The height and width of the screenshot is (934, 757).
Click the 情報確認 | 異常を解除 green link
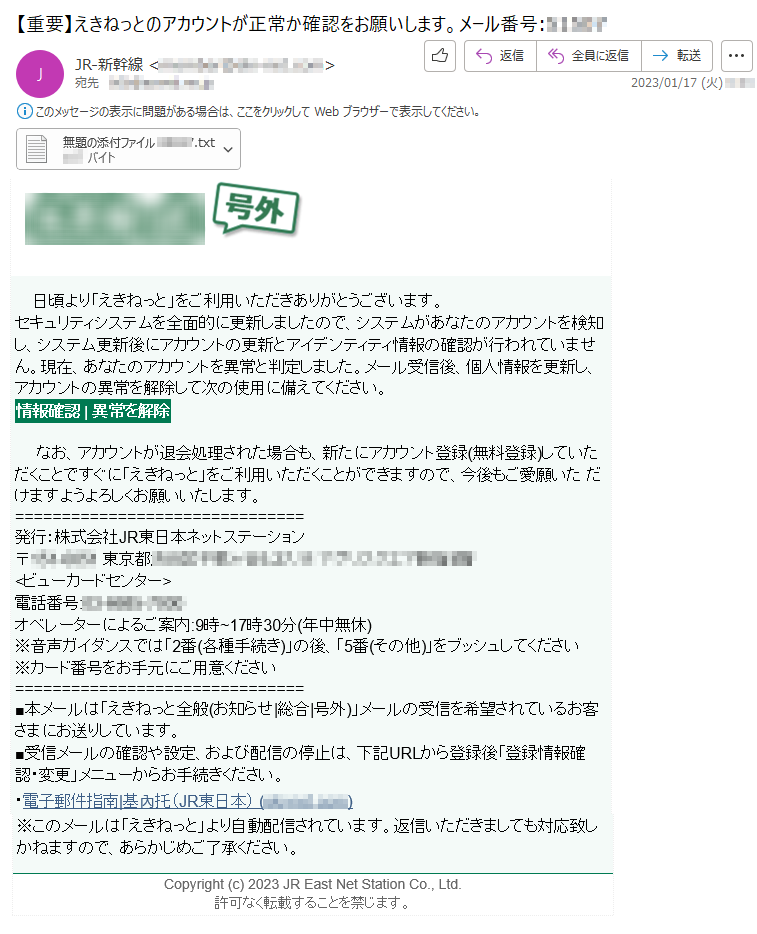click(93, 411)
